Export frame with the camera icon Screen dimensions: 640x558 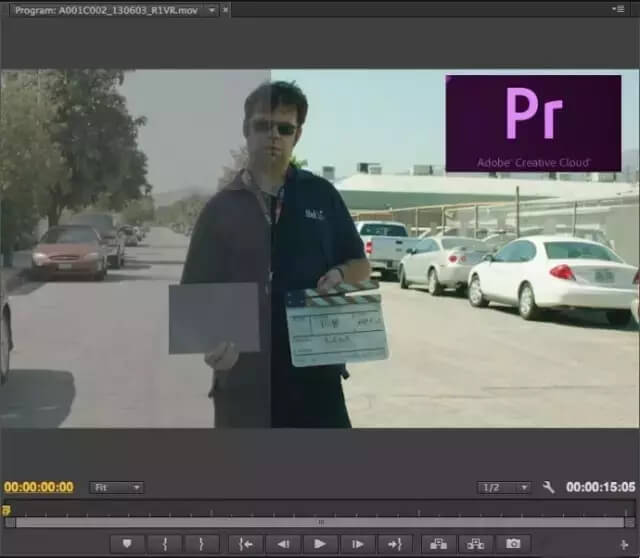513,543
